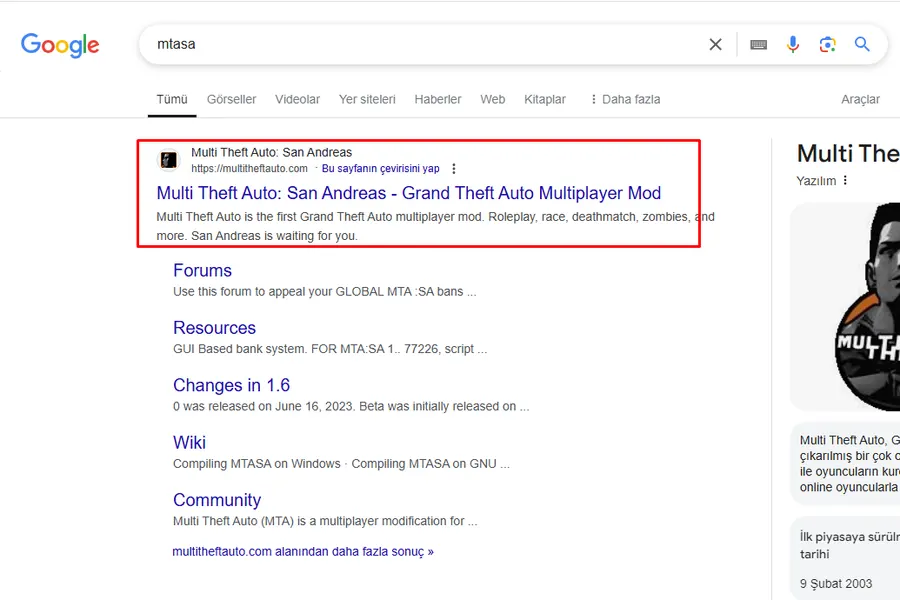Image resolution: width=900 pixels, height=600 pixels.
Task: Open Google Lens image search
Action: pos(827,44)
